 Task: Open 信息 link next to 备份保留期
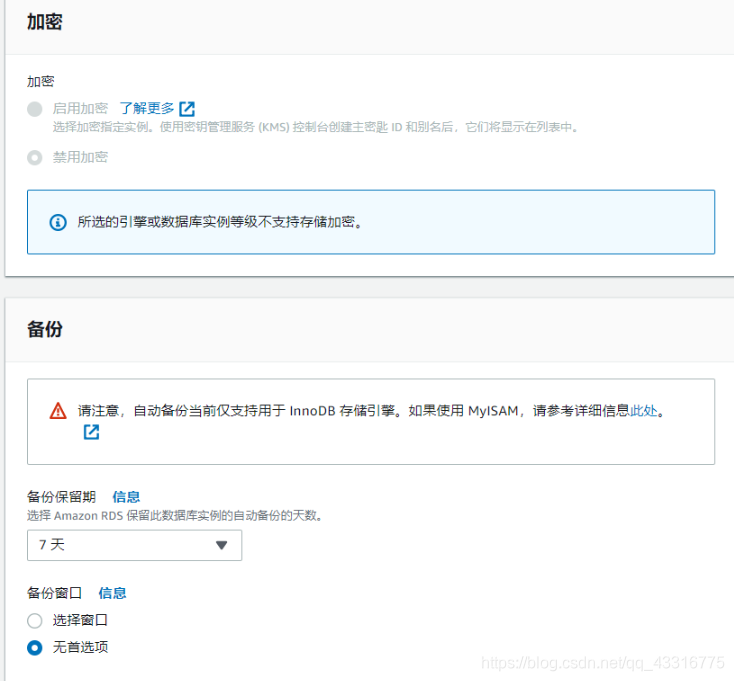[x=126, y=497]
